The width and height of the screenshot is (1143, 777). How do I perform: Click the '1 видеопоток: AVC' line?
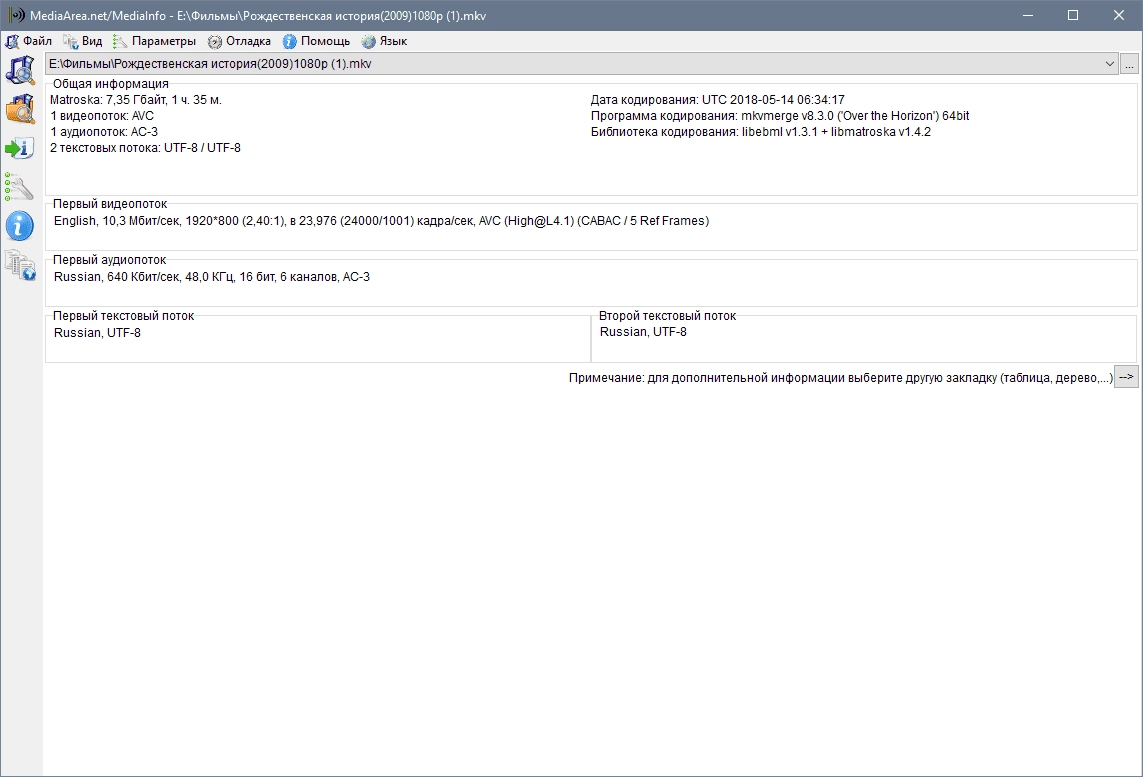(x=102, y=116)
